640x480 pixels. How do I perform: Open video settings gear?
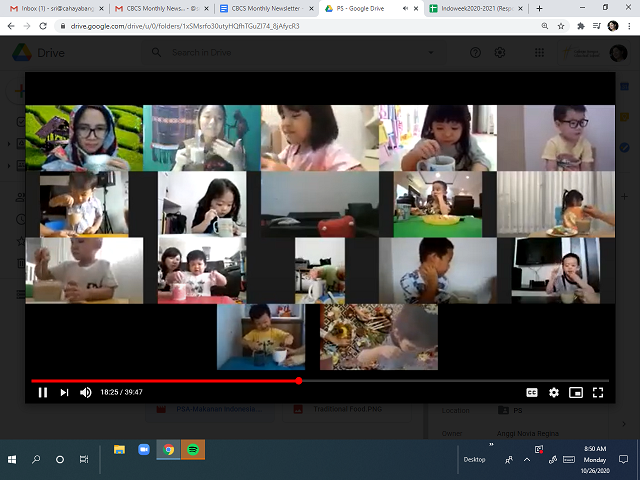[x=554, y=393]
